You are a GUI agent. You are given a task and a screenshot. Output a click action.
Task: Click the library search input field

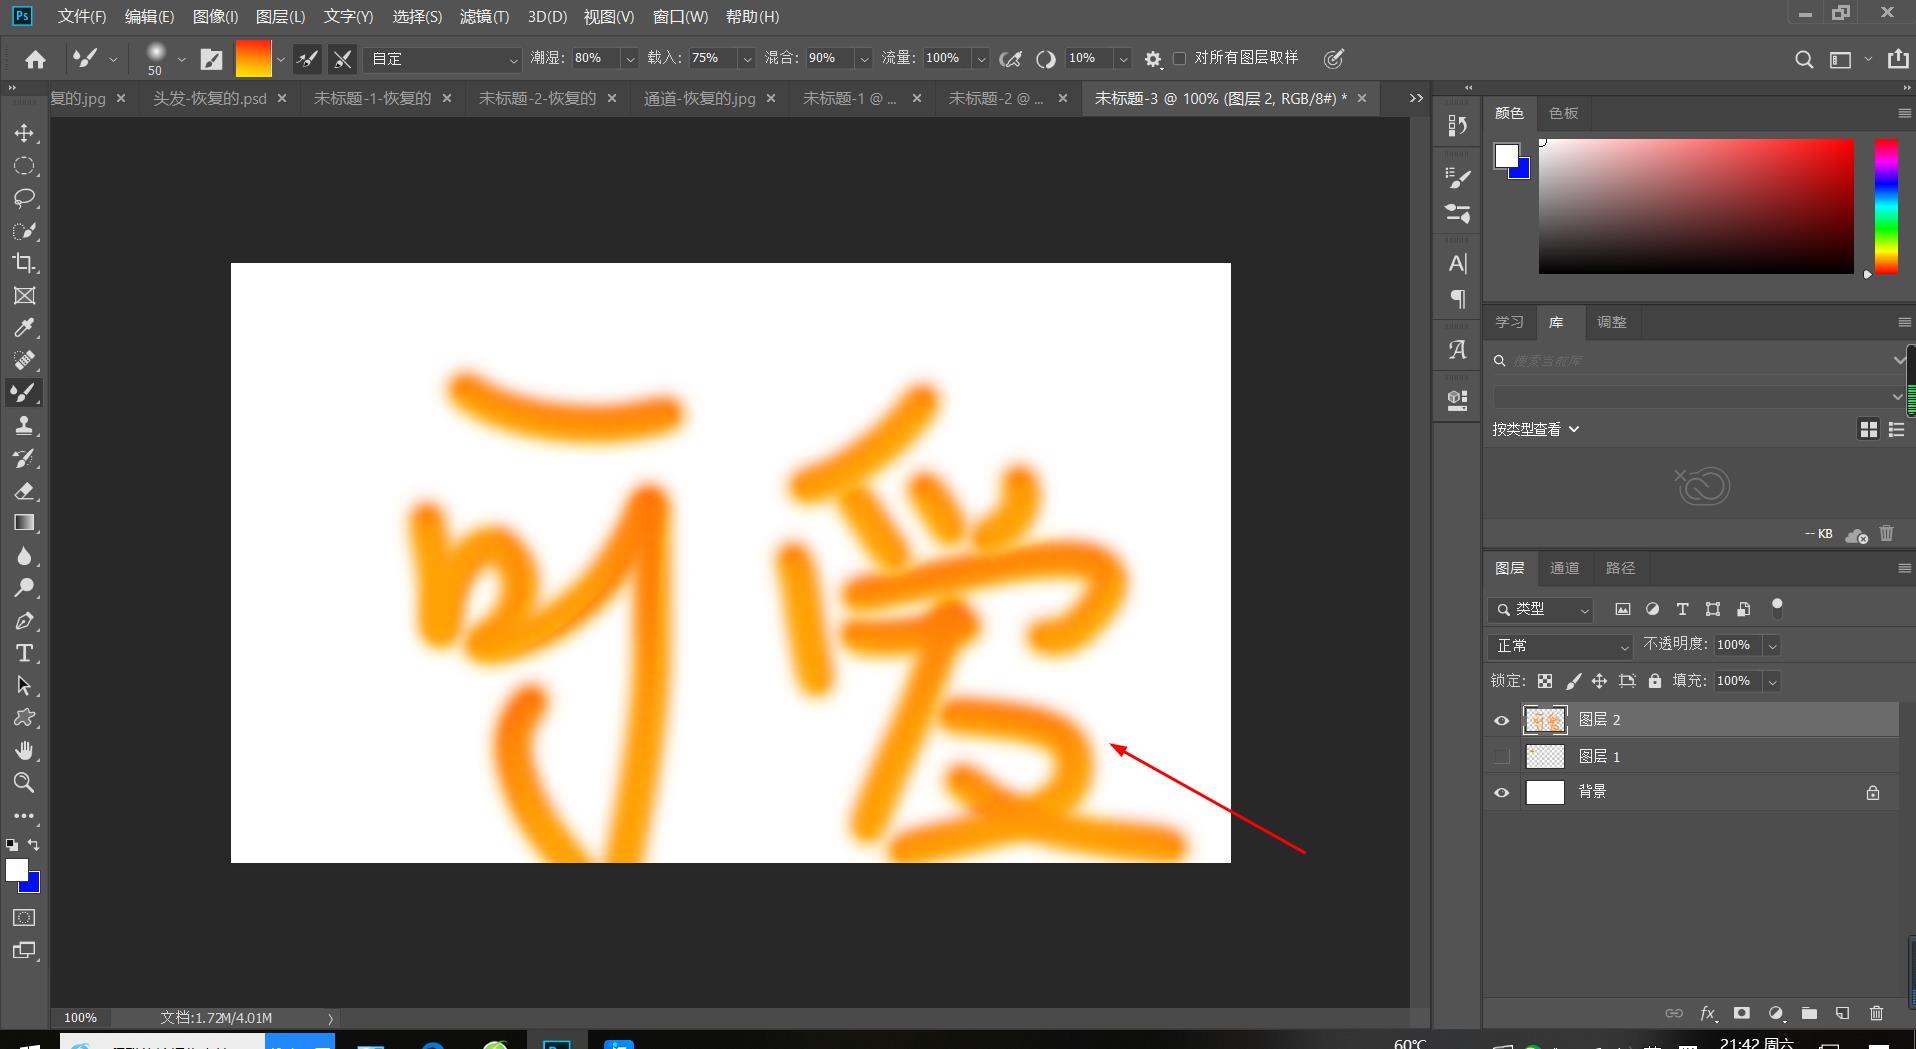[1697, 360]
